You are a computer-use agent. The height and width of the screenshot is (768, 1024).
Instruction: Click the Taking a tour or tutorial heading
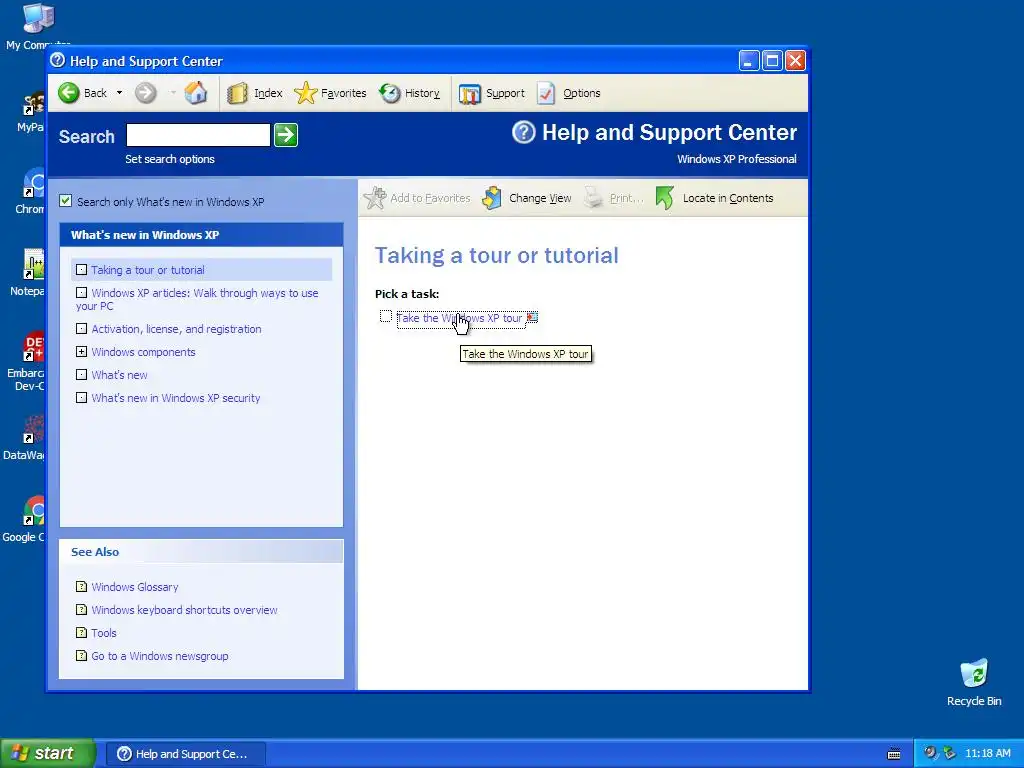point(496,255)
